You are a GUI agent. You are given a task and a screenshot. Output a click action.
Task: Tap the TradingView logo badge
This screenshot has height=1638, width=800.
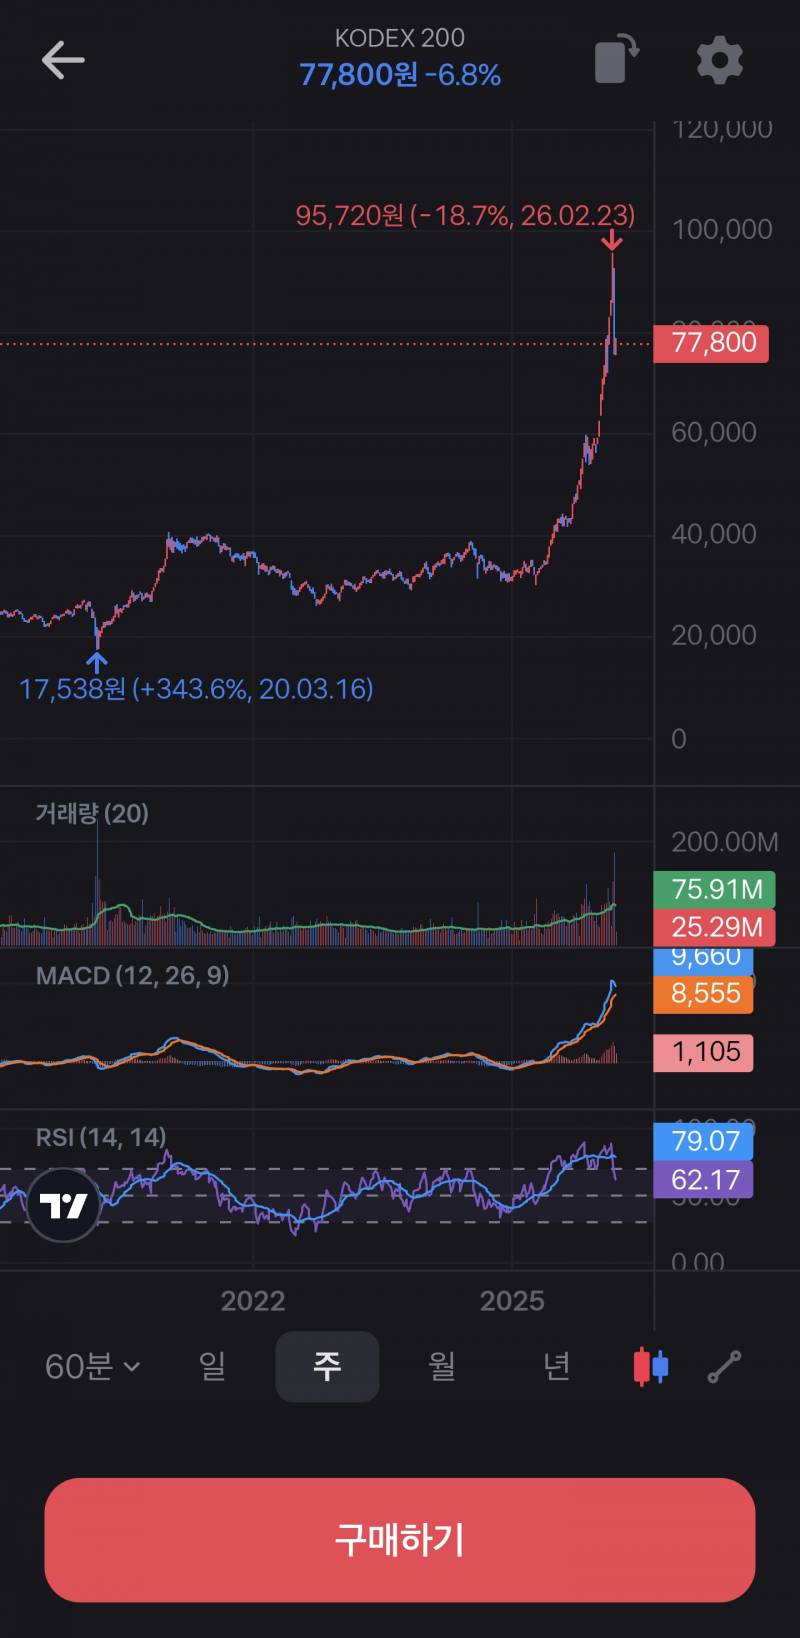coord(64,1205)
